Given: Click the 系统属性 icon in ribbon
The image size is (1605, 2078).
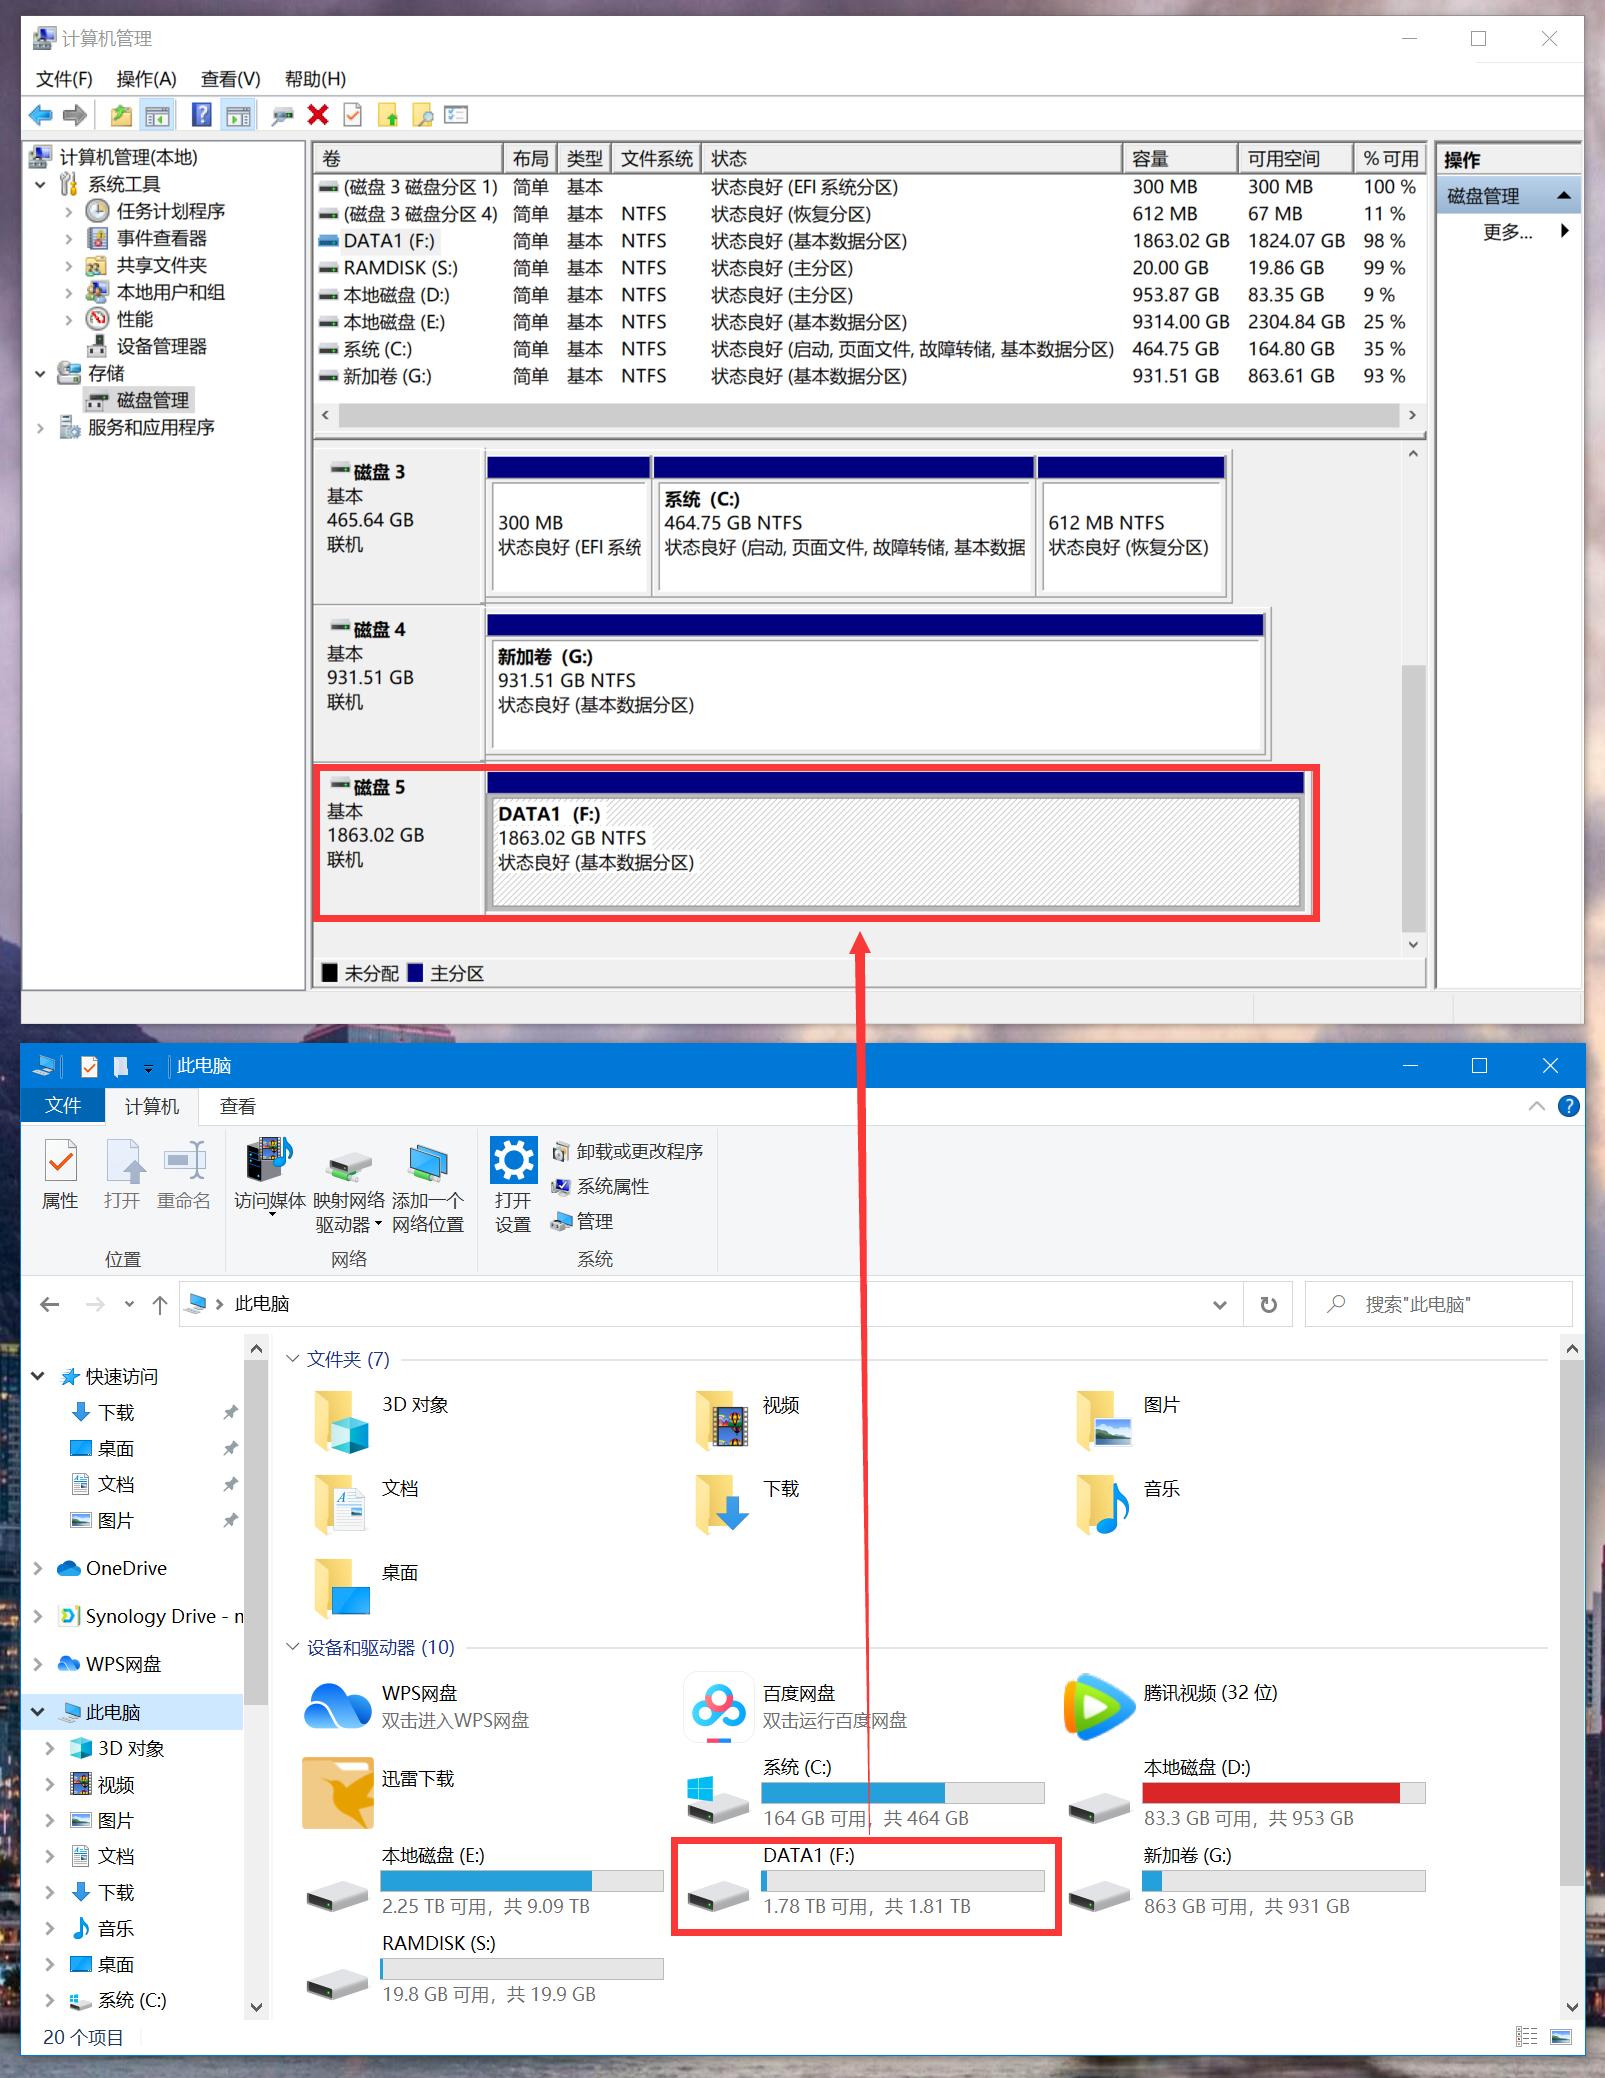Looking at the screenshot, I should [x=563, y=1187].
